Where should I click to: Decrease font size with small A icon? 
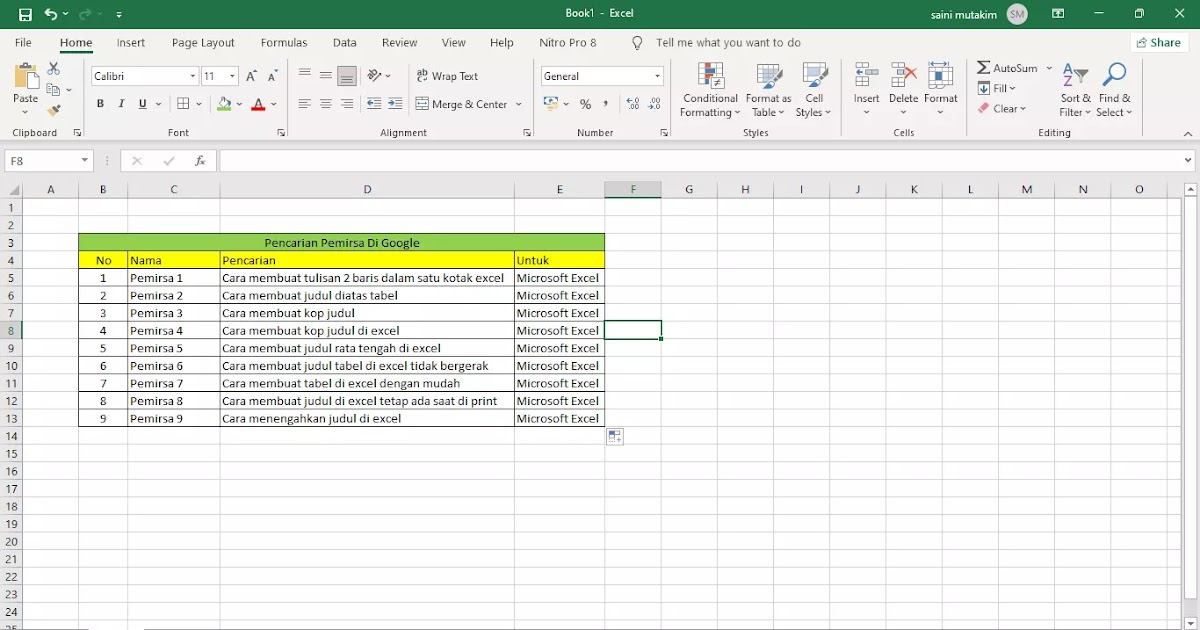(x=272, y=76)
